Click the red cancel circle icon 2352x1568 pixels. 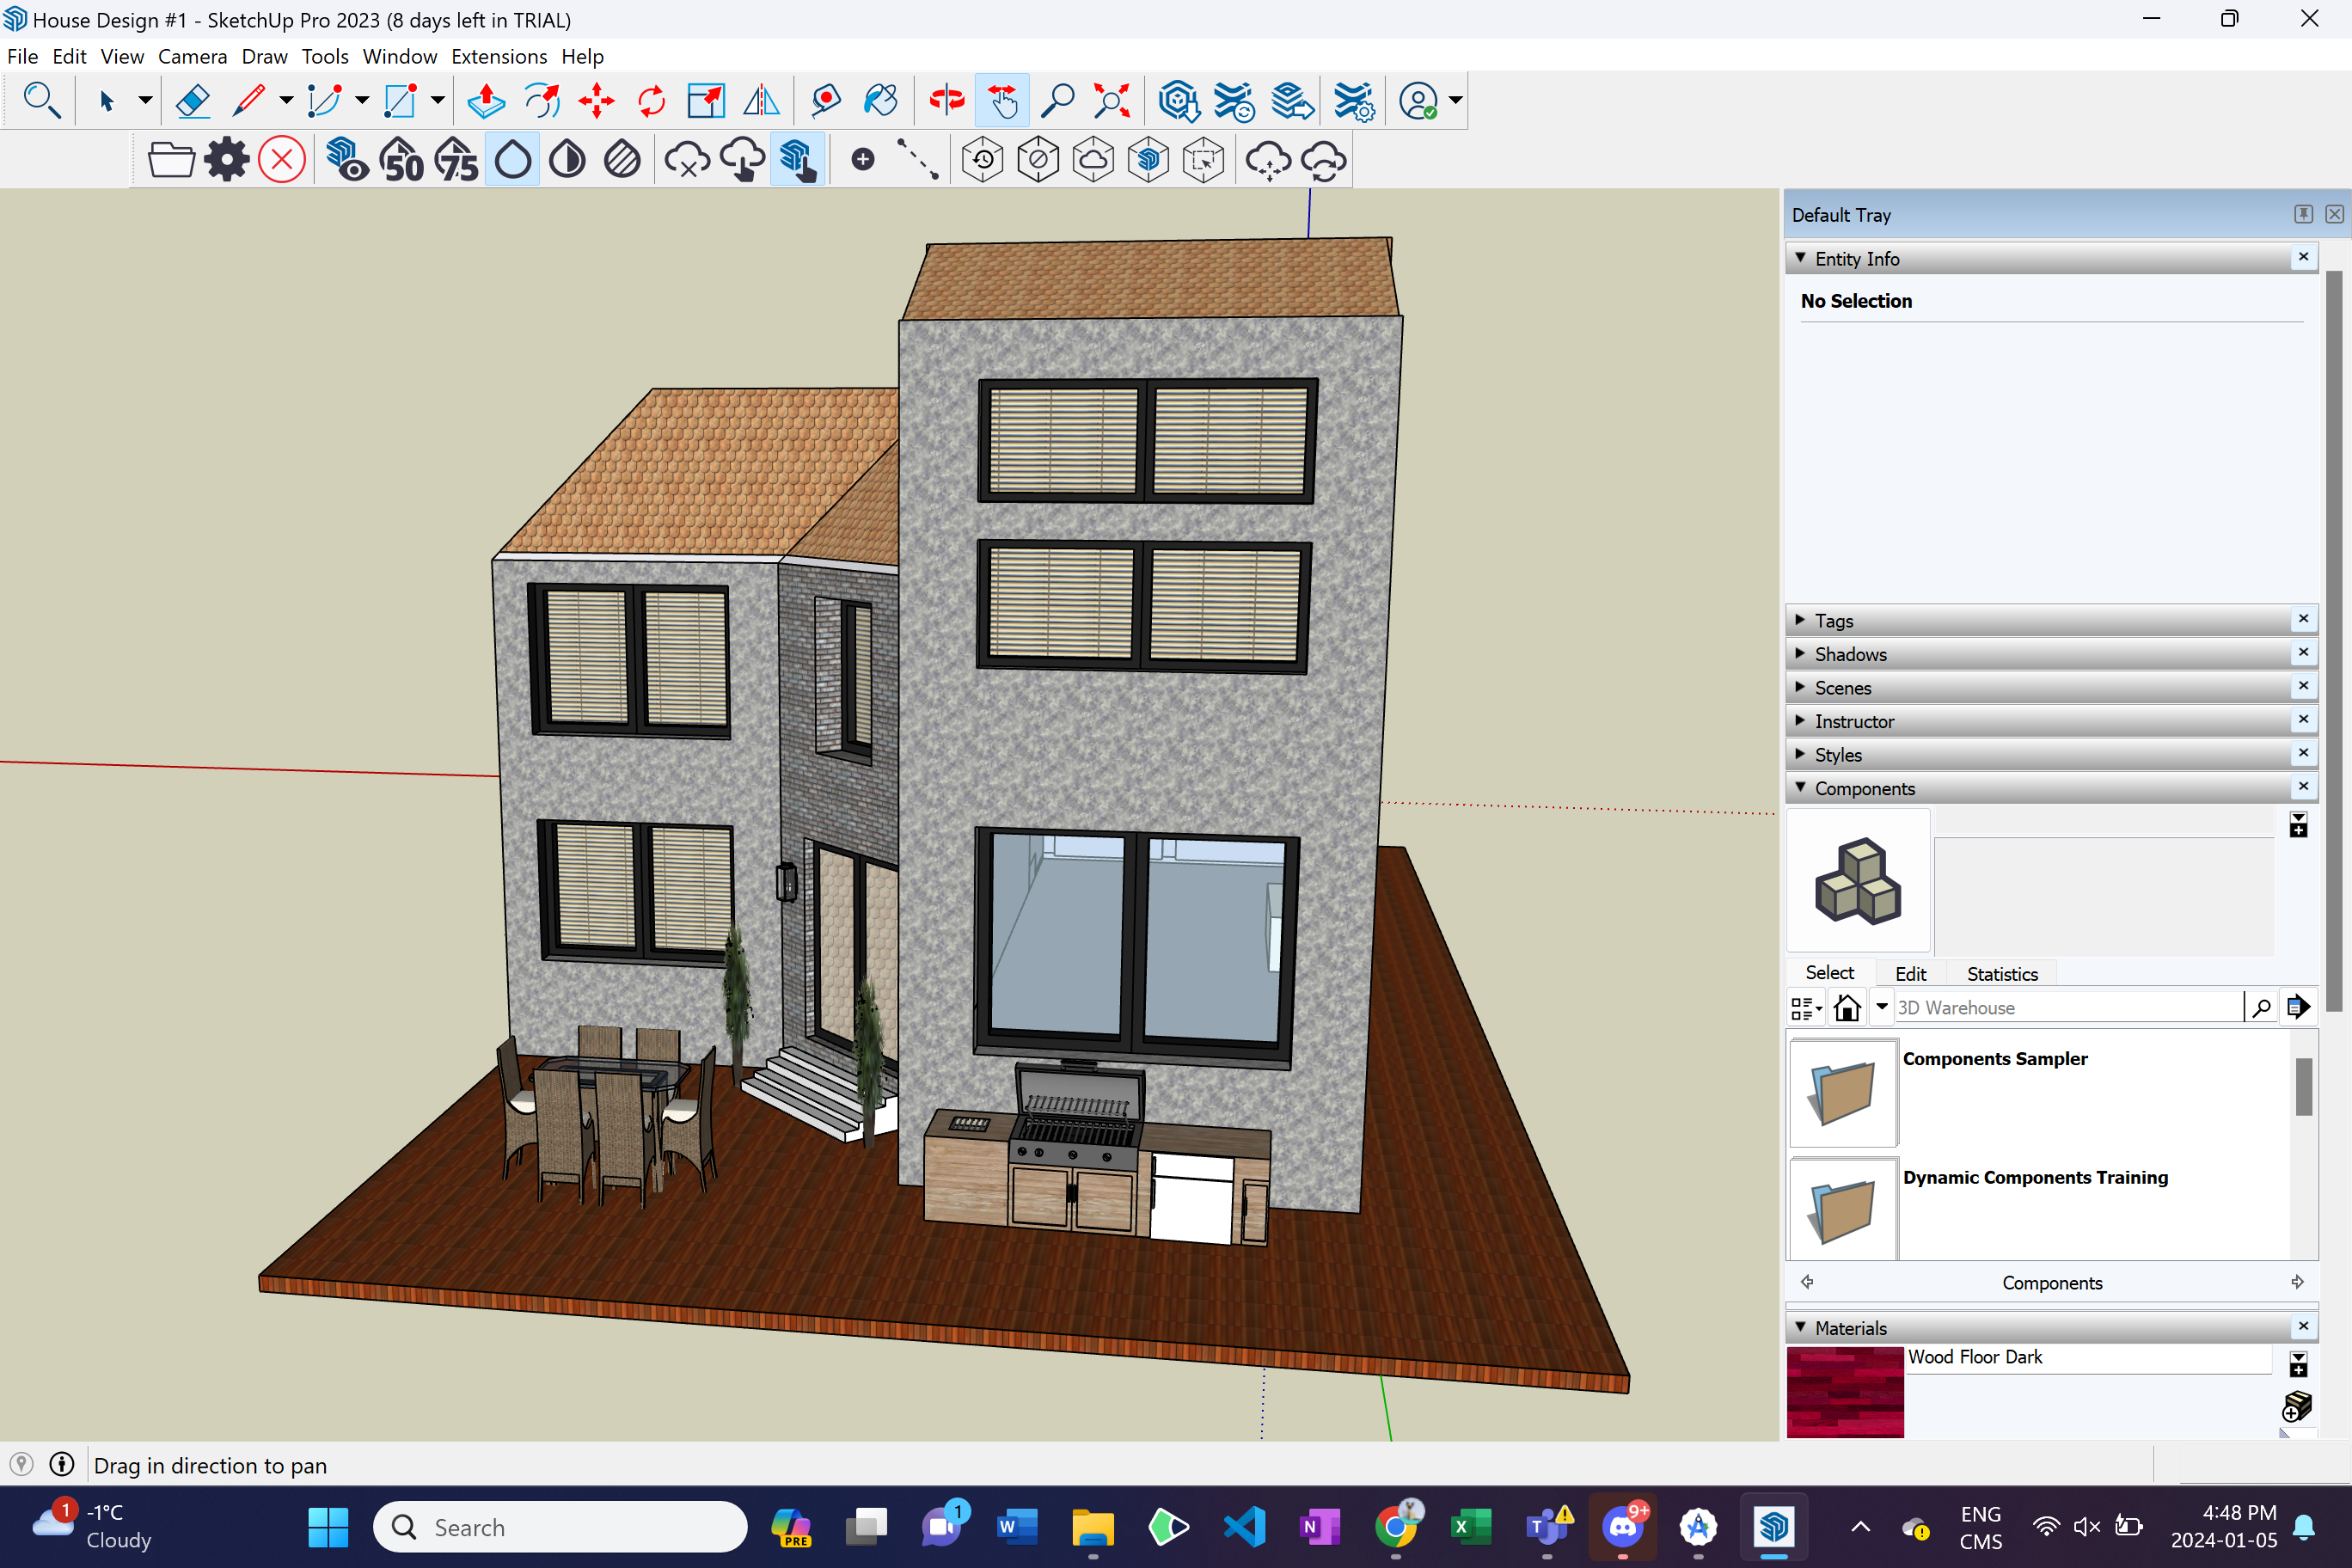(x=282, y=160)
